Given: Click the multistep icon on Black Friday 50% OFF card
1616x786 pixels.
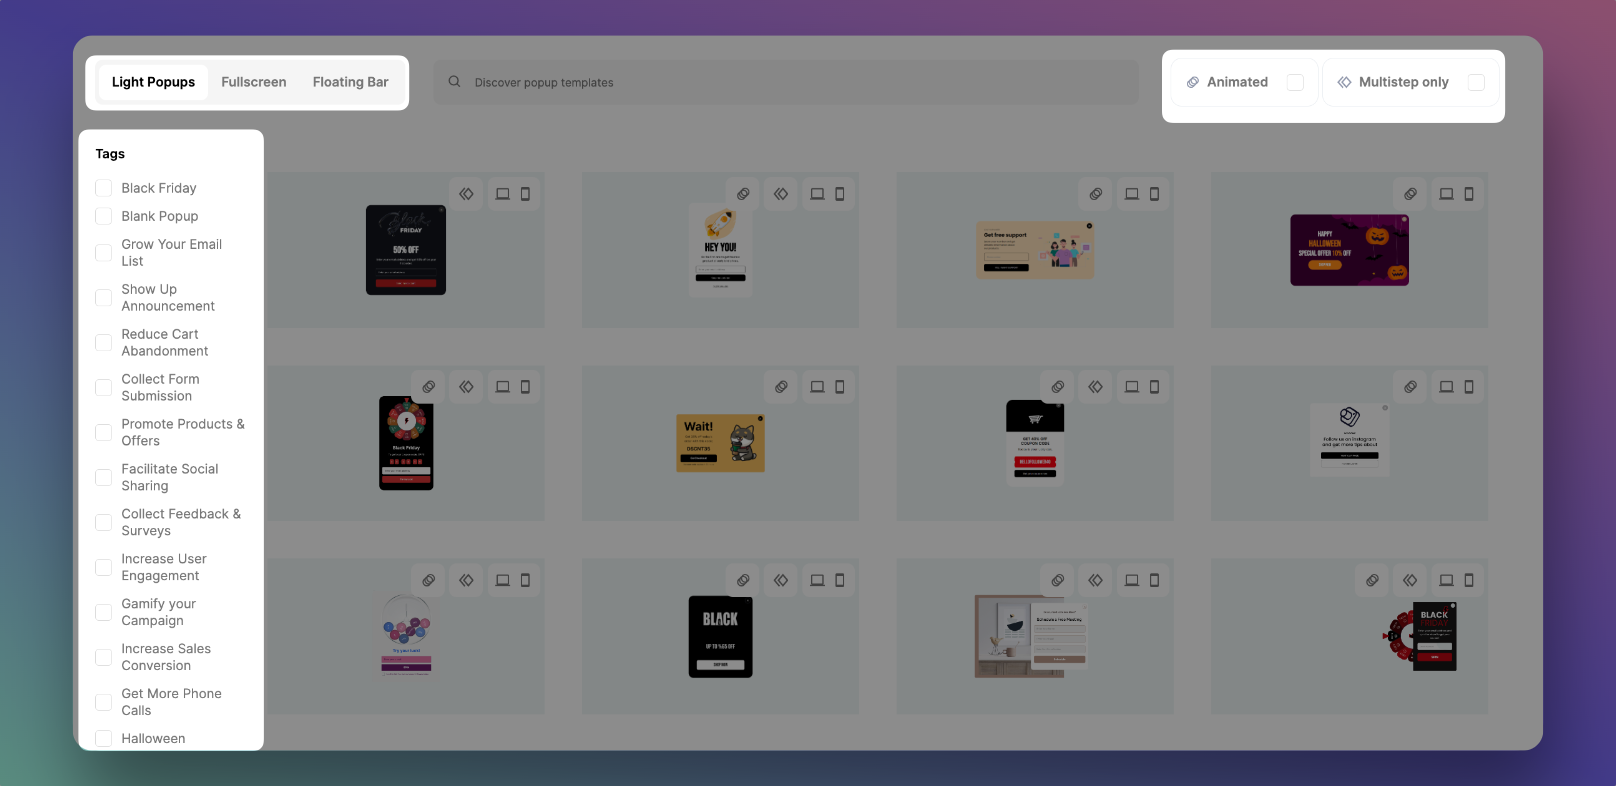Looking at the screenshot, I should (466, 194).
